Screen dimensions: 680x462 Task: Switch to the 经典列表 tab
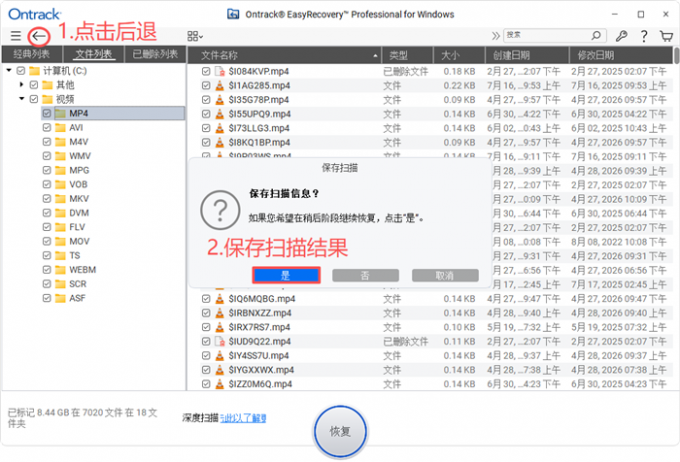click(32, 54)
